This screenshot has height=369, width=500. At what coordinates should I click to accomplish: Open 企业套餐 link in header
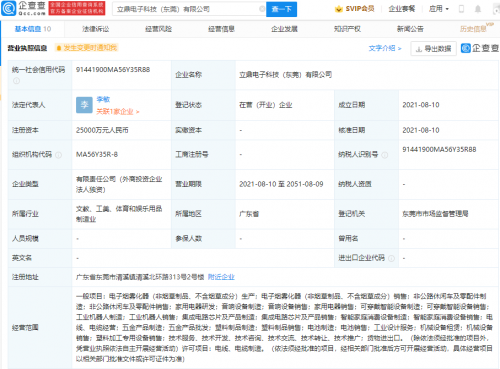click(x=402, y=9)
